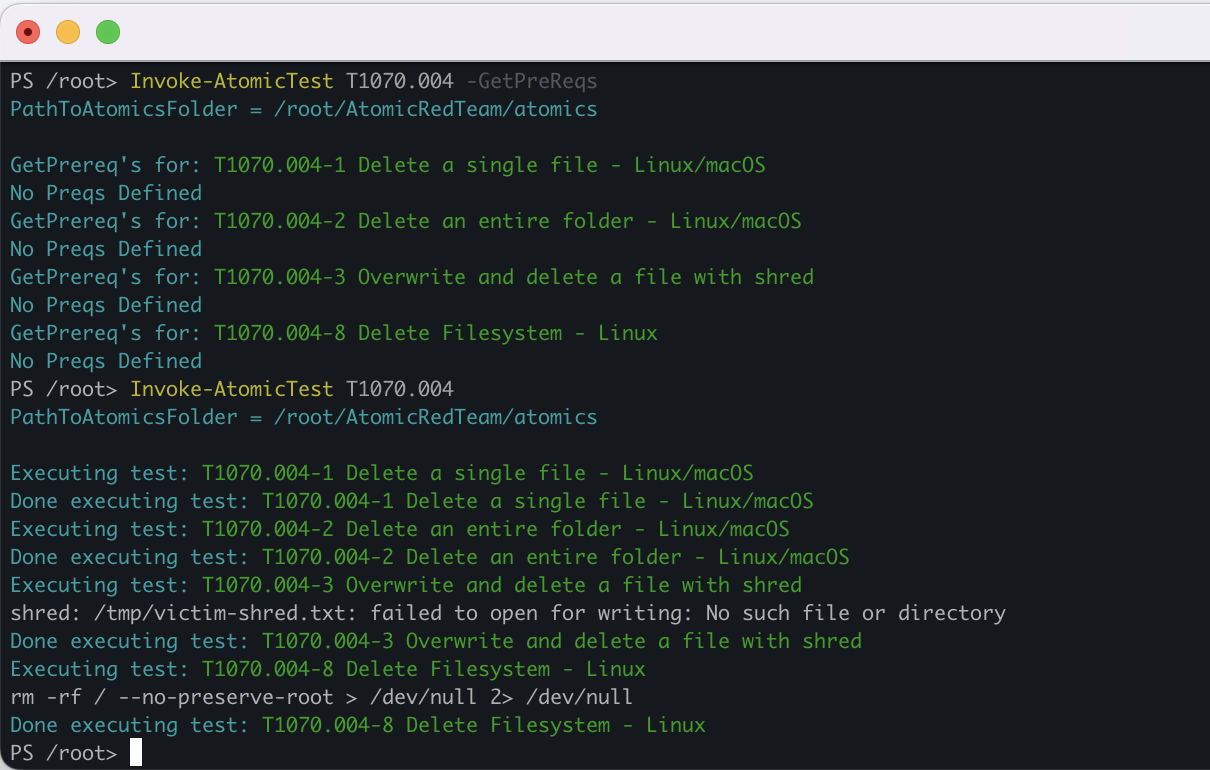Viewport: 1210px width, 770px height.
Task: Click "Executing test: T1070.004-2" output line
Action: pos(399,528)
